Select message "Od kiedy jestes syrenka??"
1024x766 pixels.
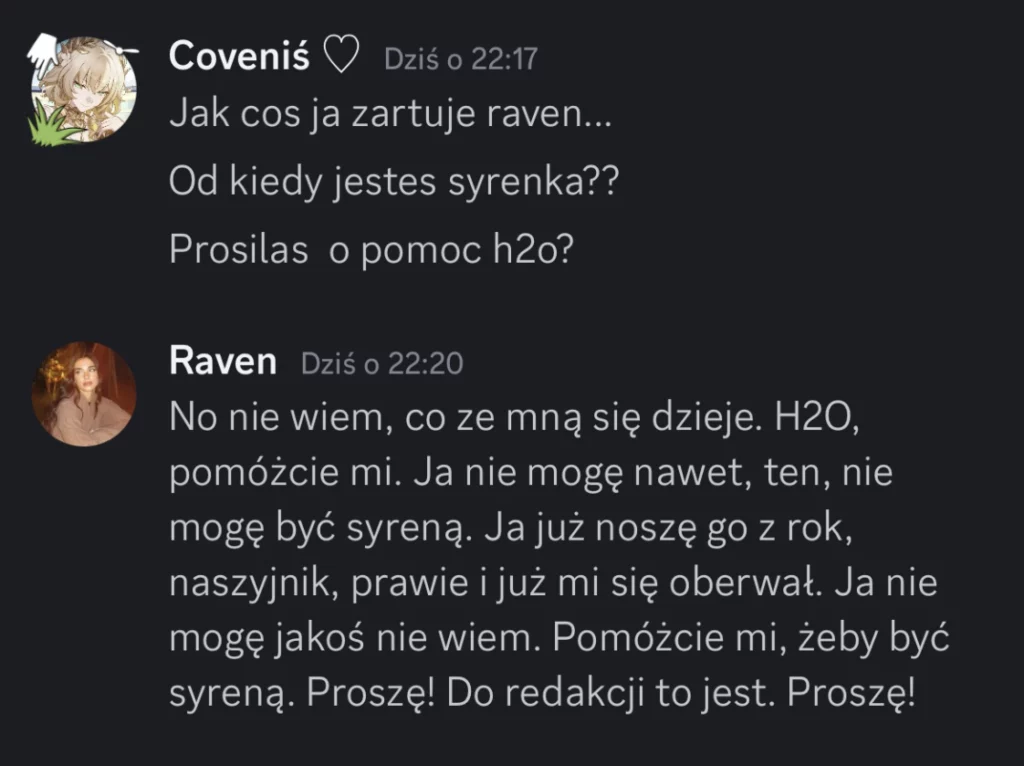point(394,182)
